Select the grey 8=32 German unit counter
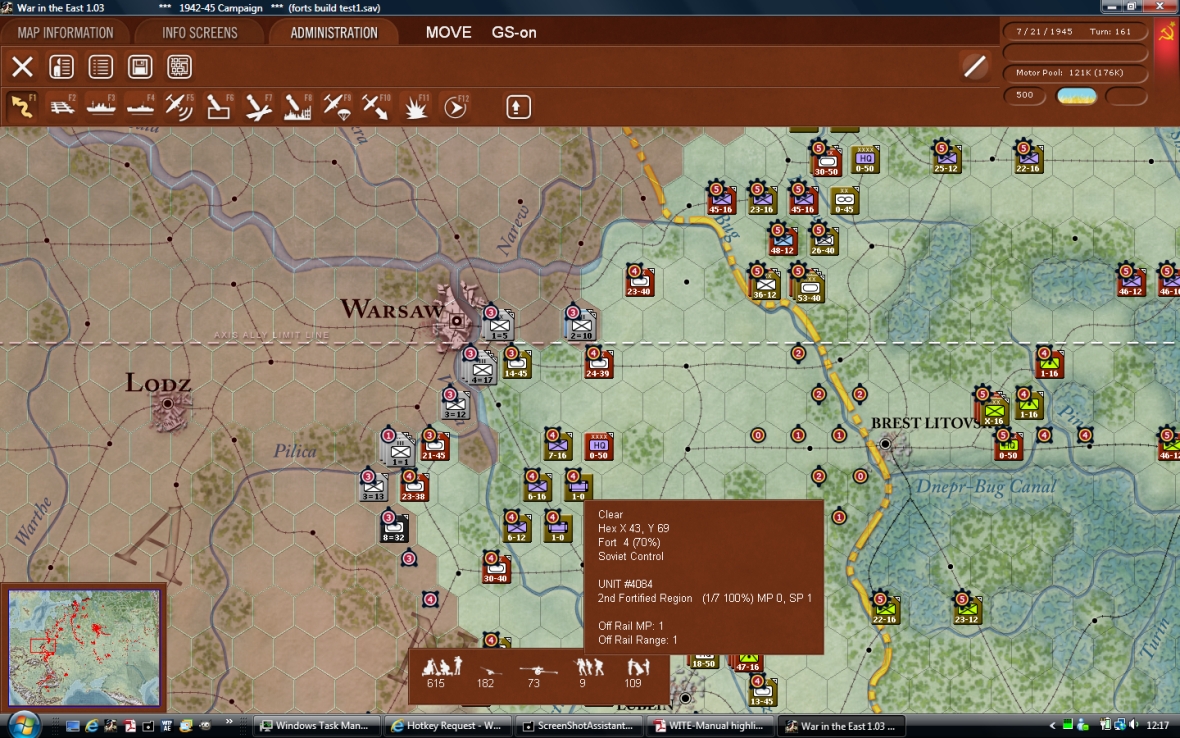 [394, 527]
